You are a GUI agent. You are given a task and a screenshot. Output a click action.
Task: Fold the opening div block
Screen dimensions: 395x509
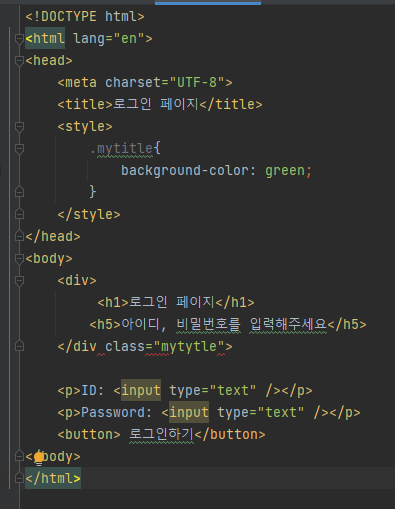[x=19, y=281]
